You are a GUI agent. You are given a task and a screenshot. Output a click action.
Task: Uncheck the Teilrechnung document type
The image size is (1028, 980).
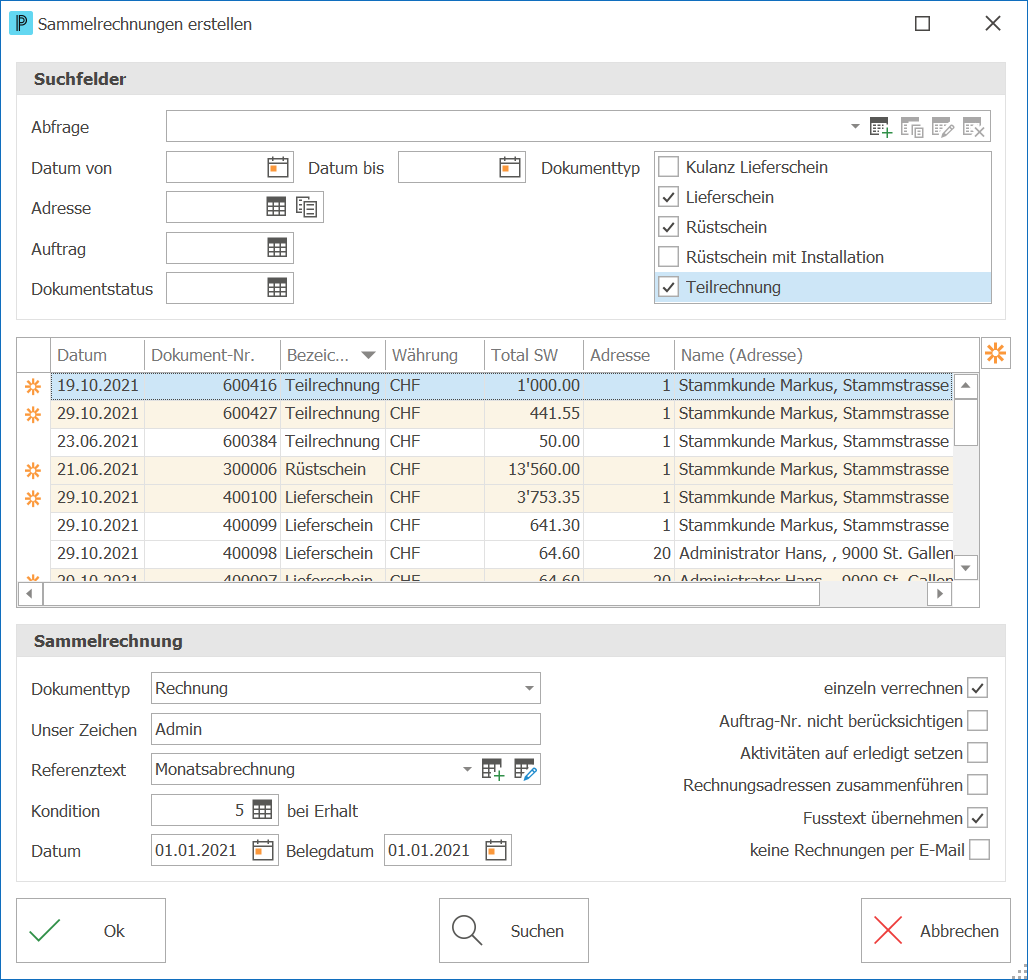(668, 287)
